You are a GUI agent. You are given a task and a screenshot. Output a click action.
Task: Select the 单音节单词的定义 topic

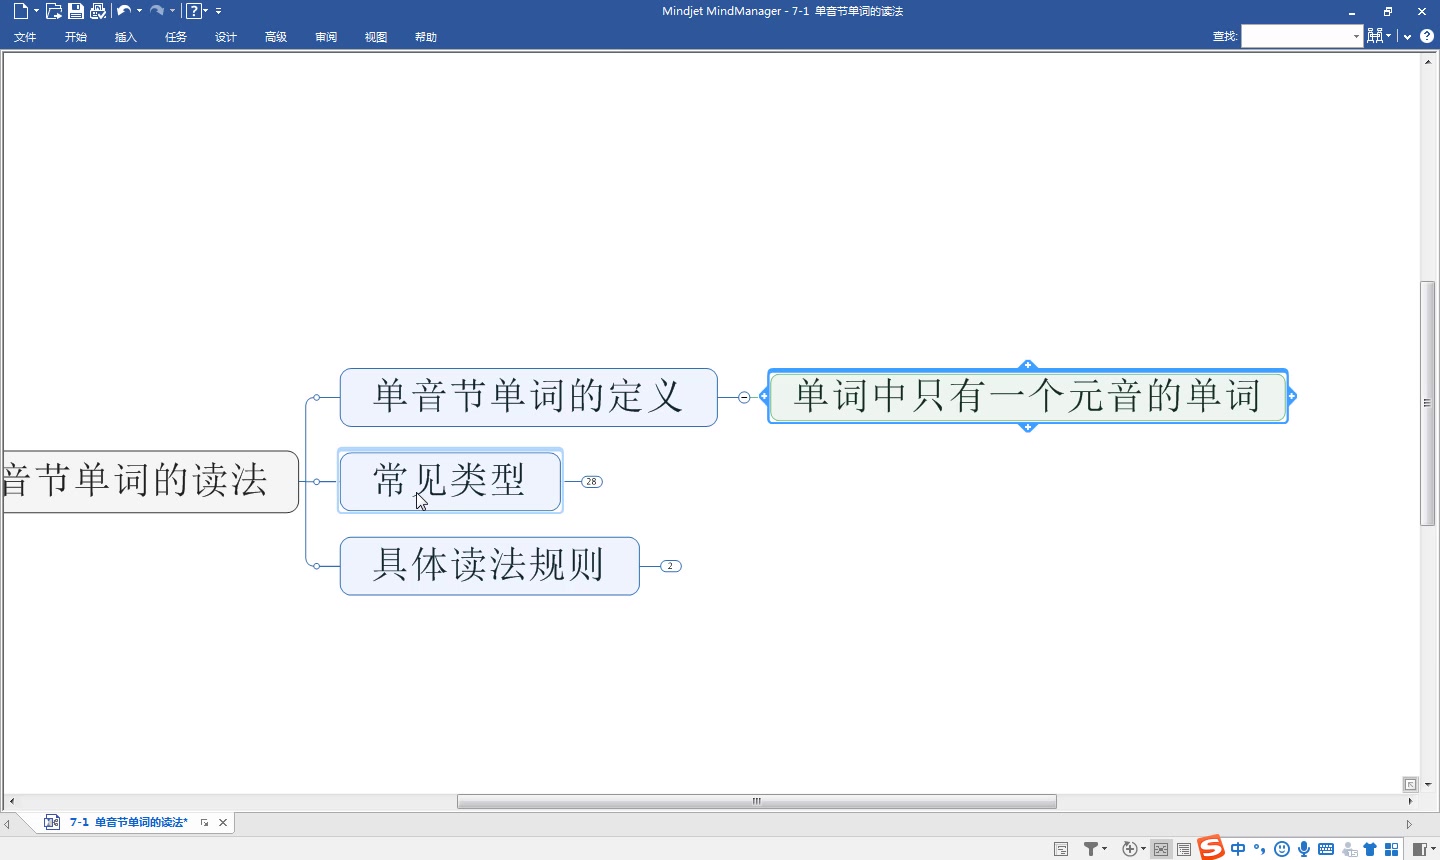pyautogui.click(x=529, y=397)
